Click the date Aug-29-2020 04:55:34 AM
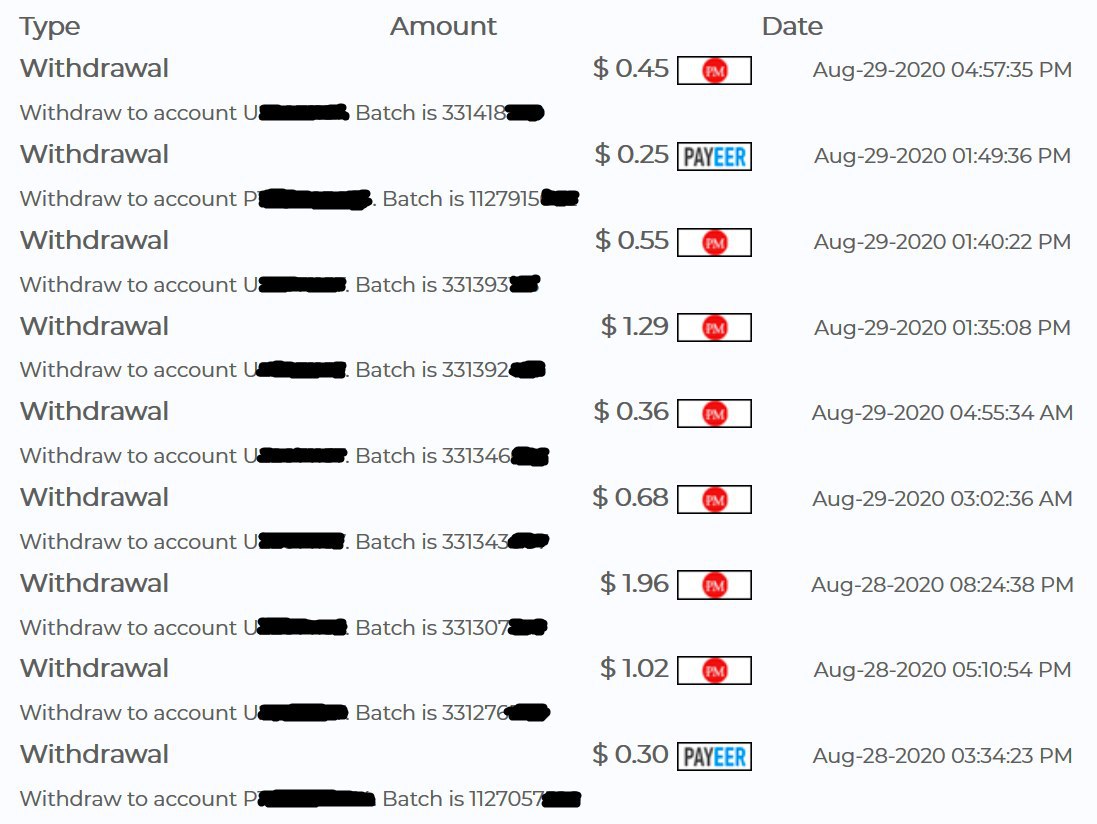The image size is (1097, 824). tap(942, 413)
